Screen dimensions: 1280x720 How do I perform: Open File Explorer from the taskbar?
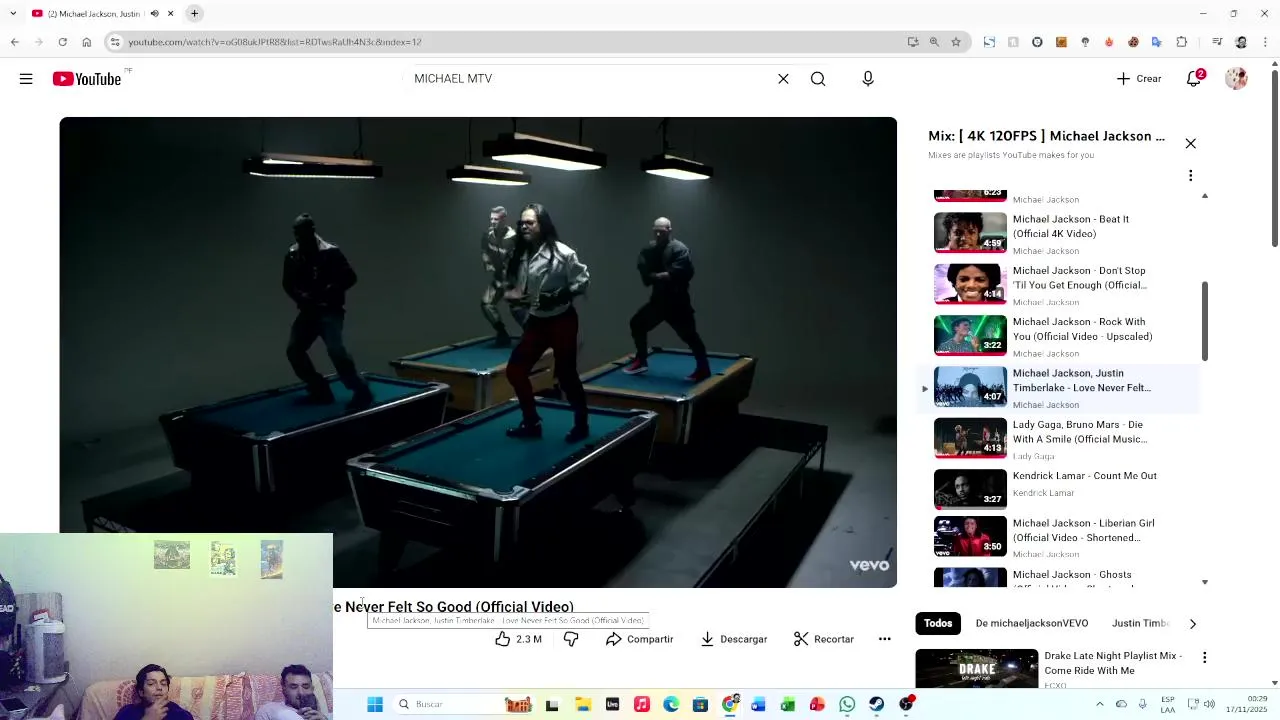tap(583, 705)
